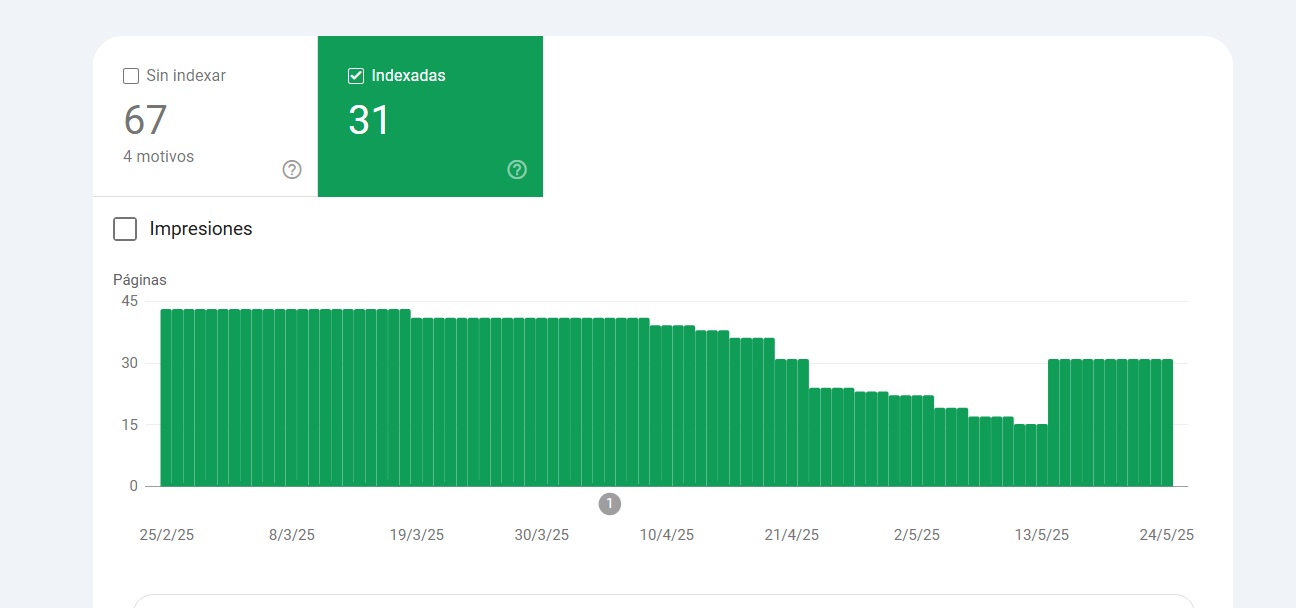Click the 67 count on Sin indexar card
Image resolution: width=1296 pixels, height=608 pixels.
pyautogui.click(x=145, y=120)
